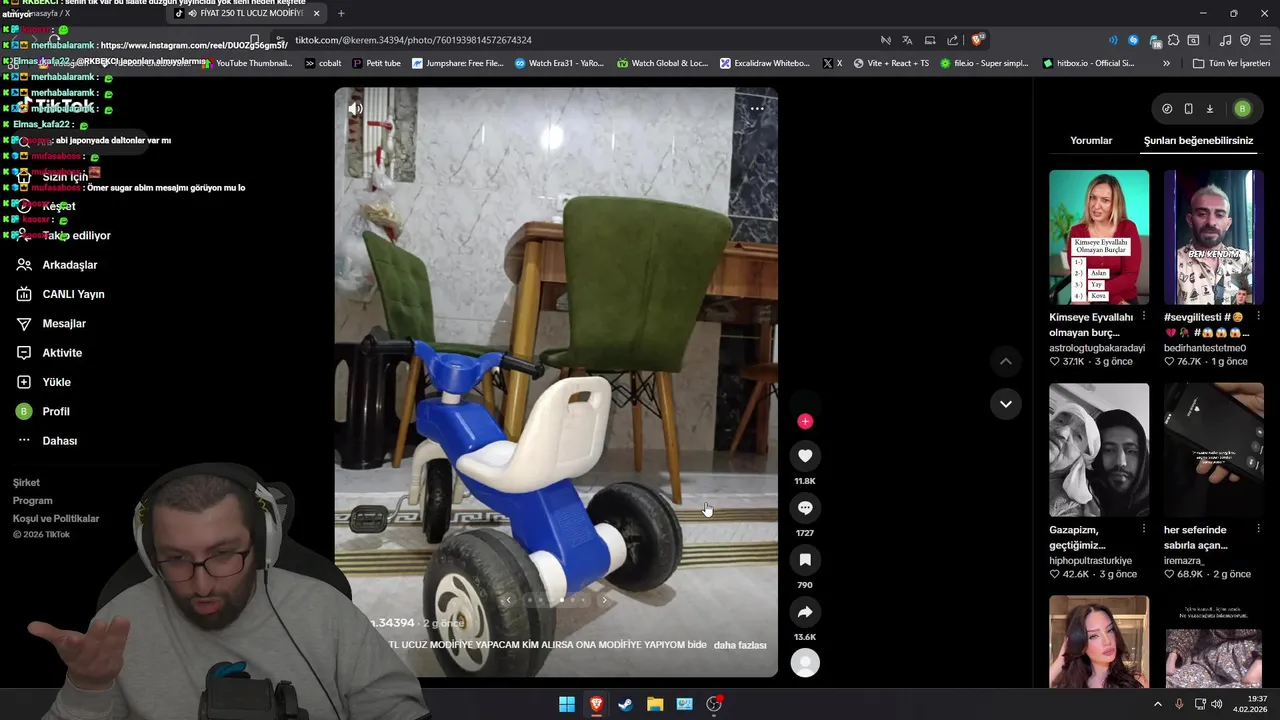Open the Kimseye Eyvallahı olmayan burç video thumbnail

[1099, 237]
